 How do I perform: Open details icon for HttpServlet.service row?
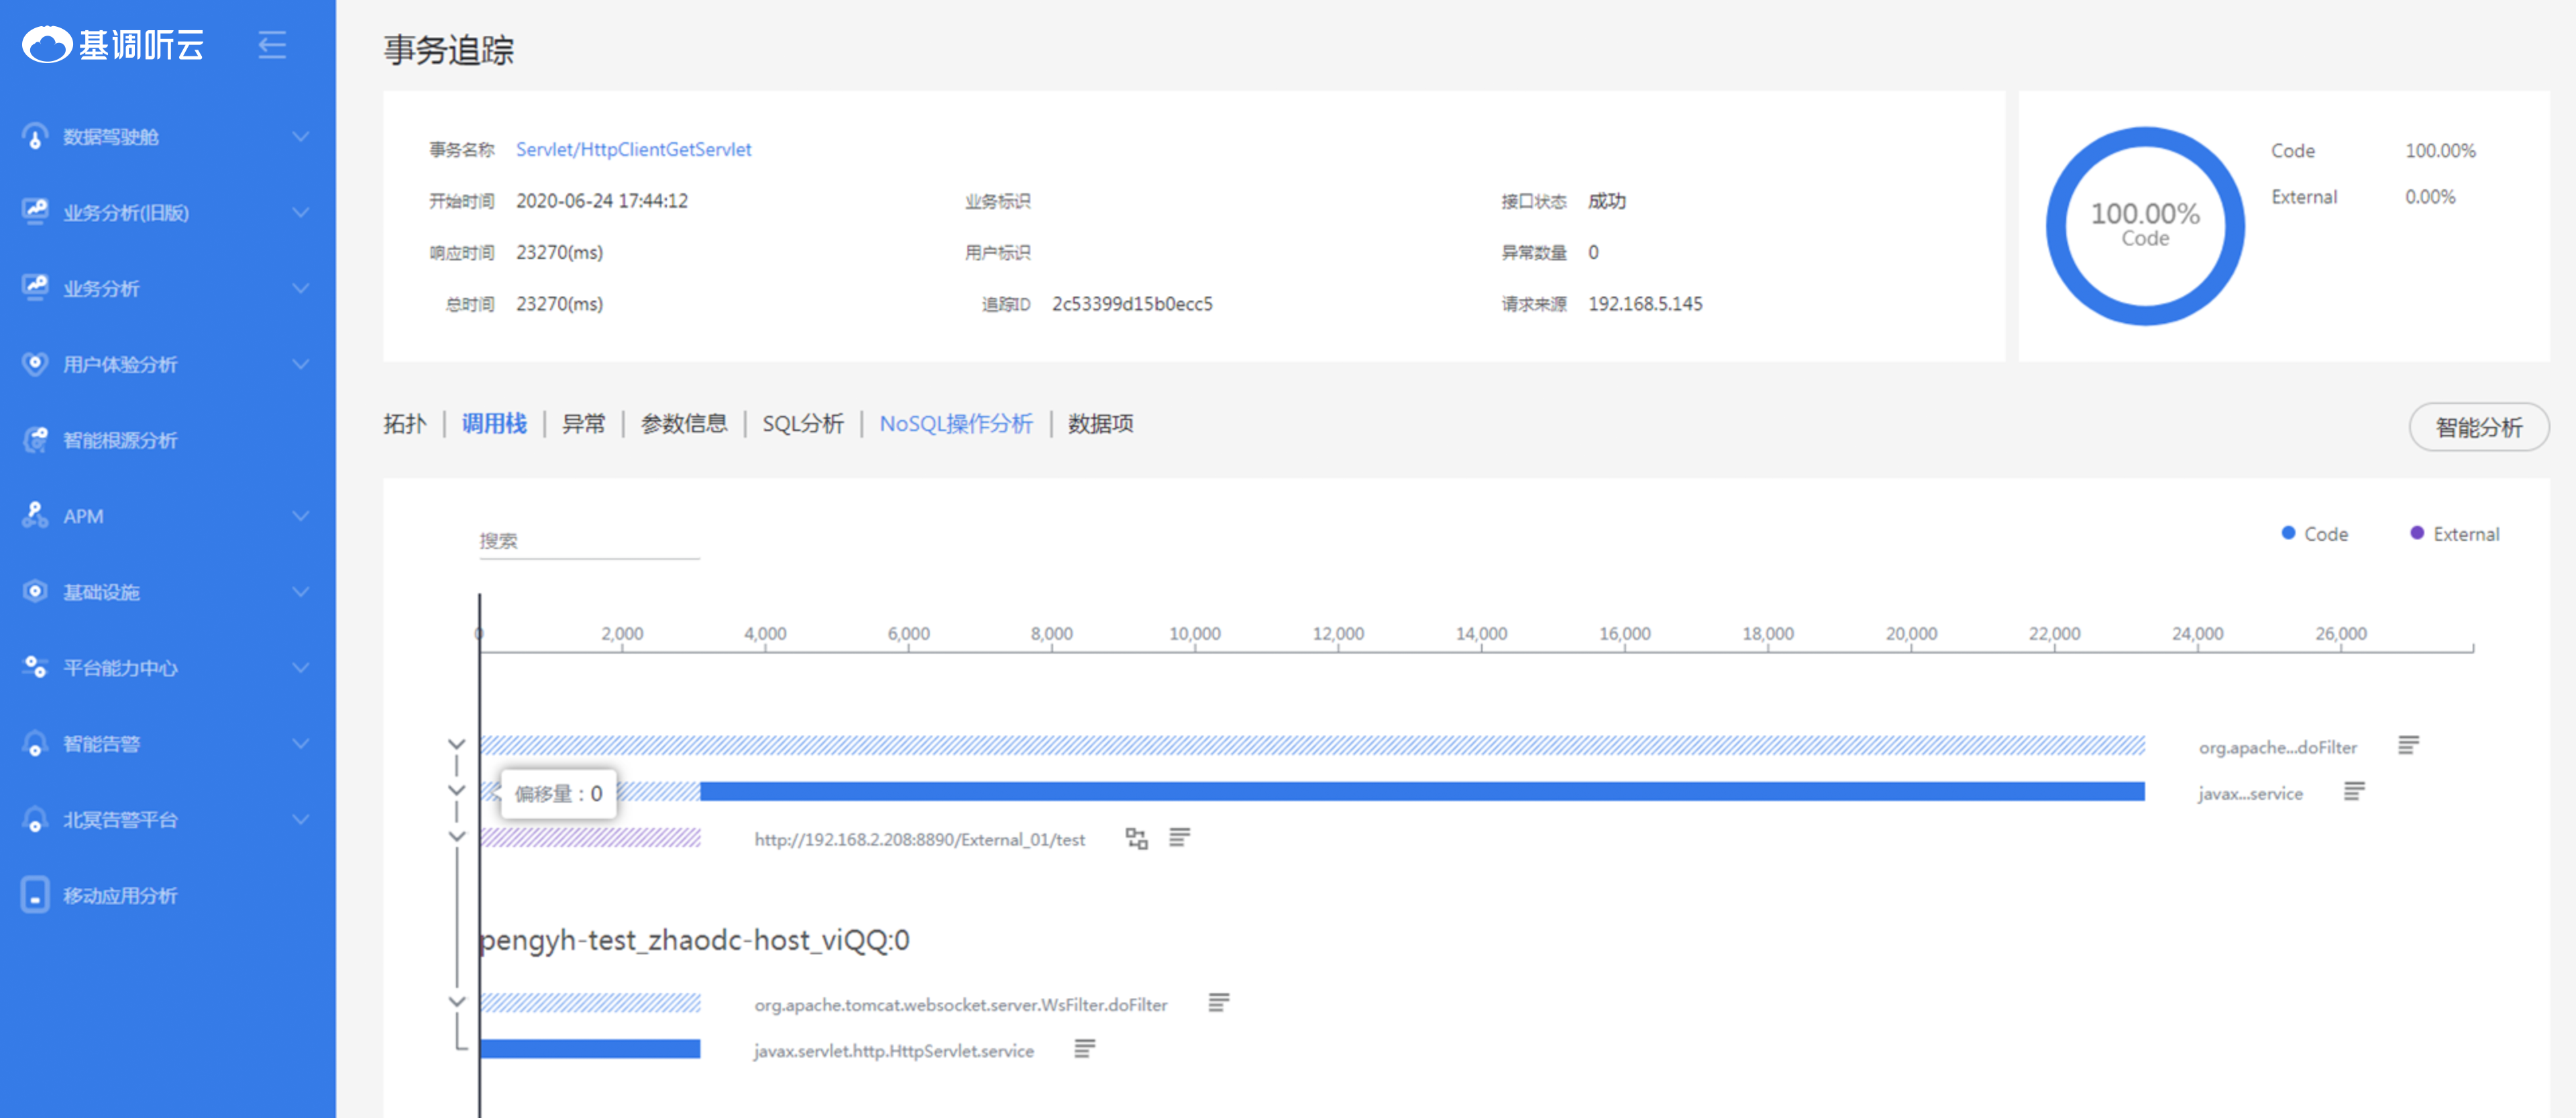1084,1049
